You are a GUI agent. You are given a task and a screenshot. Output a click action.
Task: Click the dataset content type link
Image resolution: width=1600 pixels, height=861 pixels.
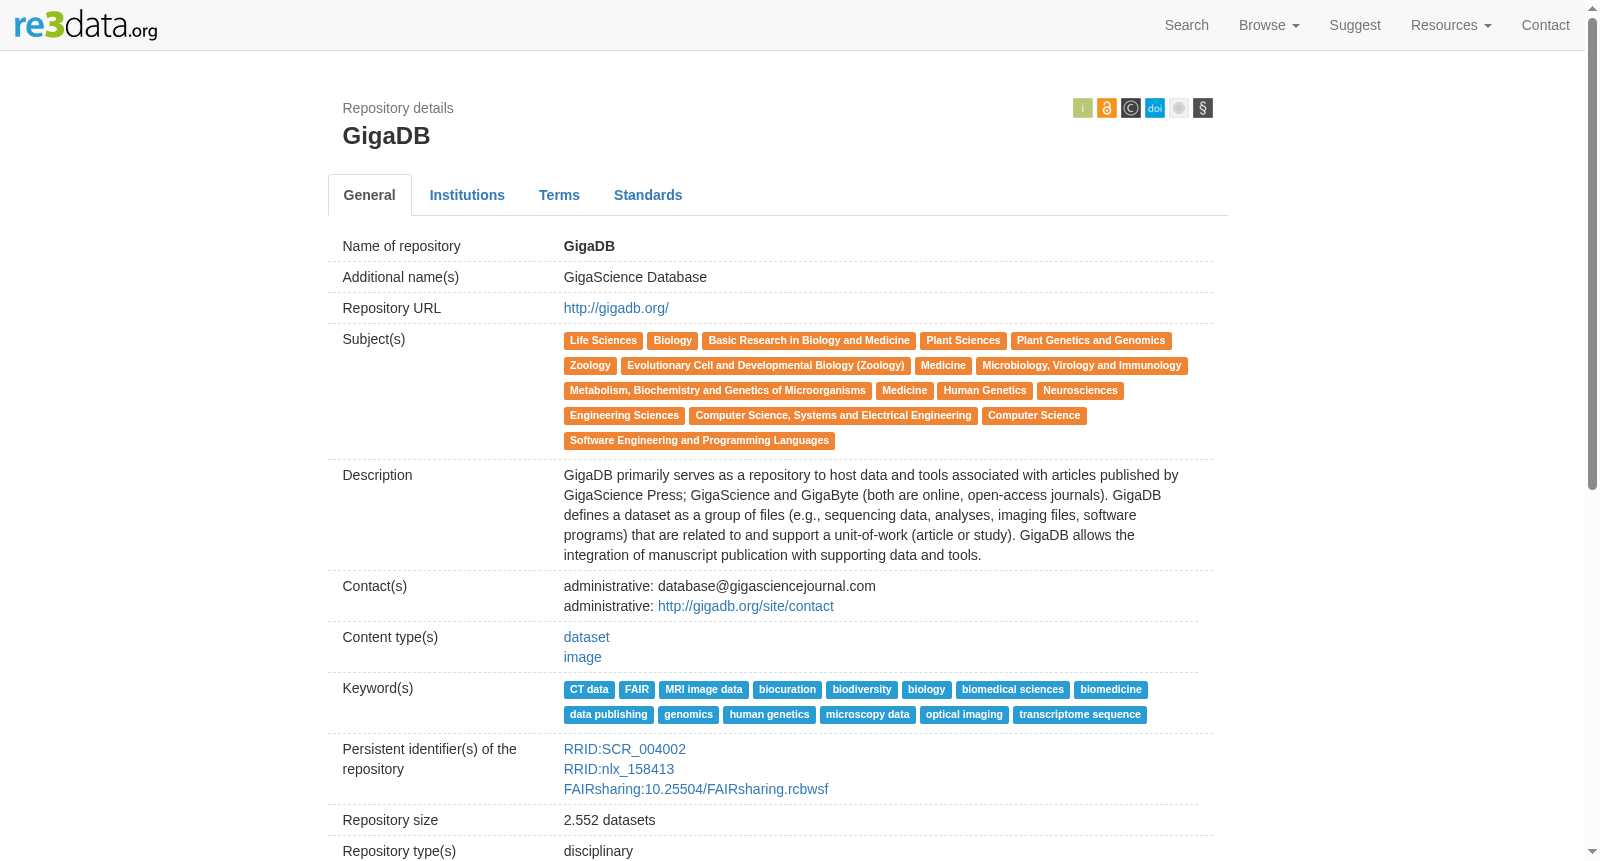(586, 637)
